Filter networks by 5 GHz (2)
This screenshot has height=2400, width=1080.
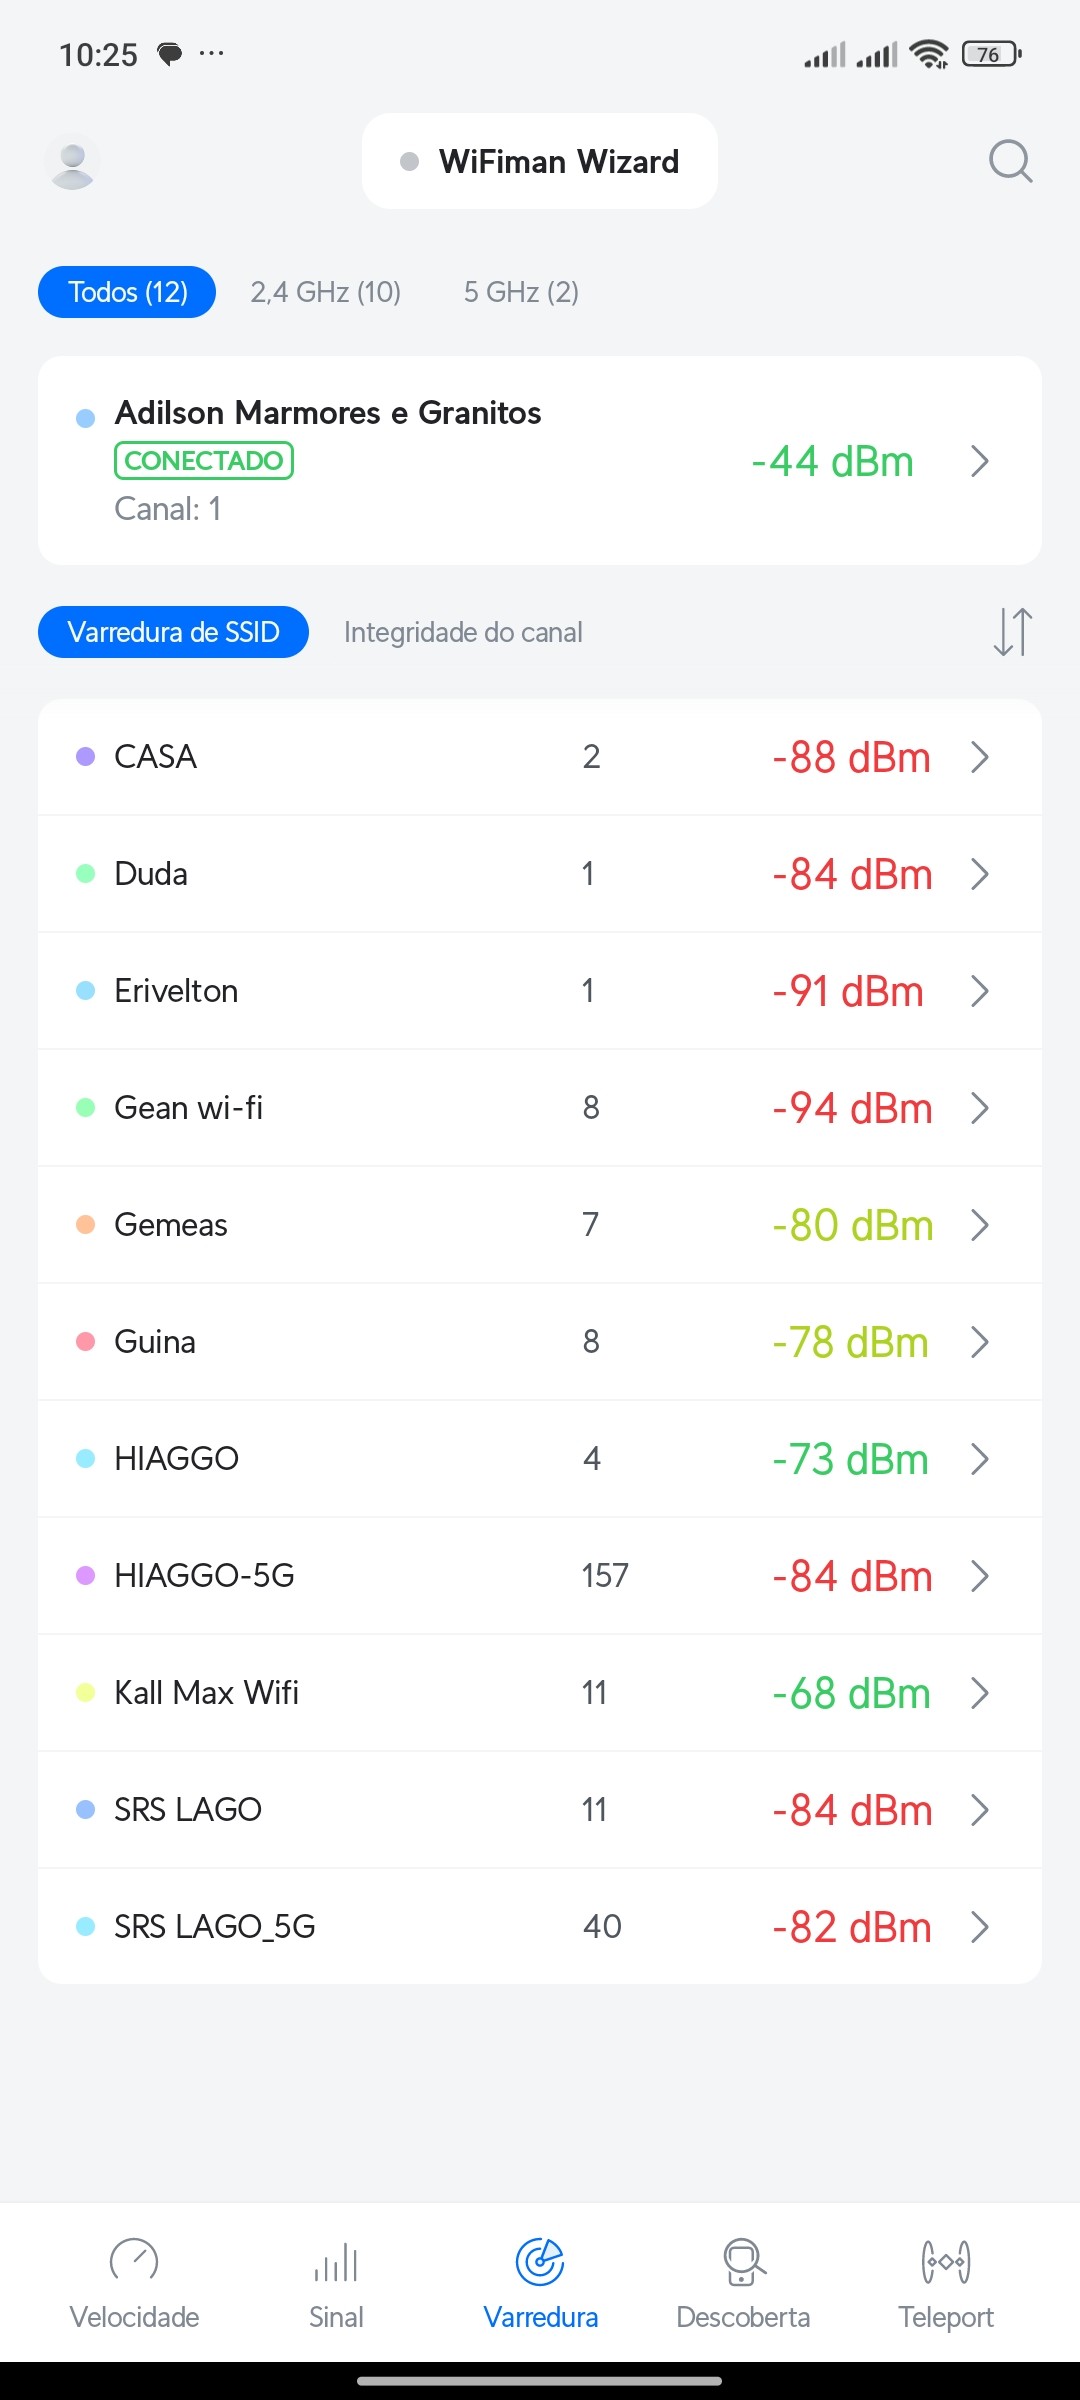tap(521, 292)
